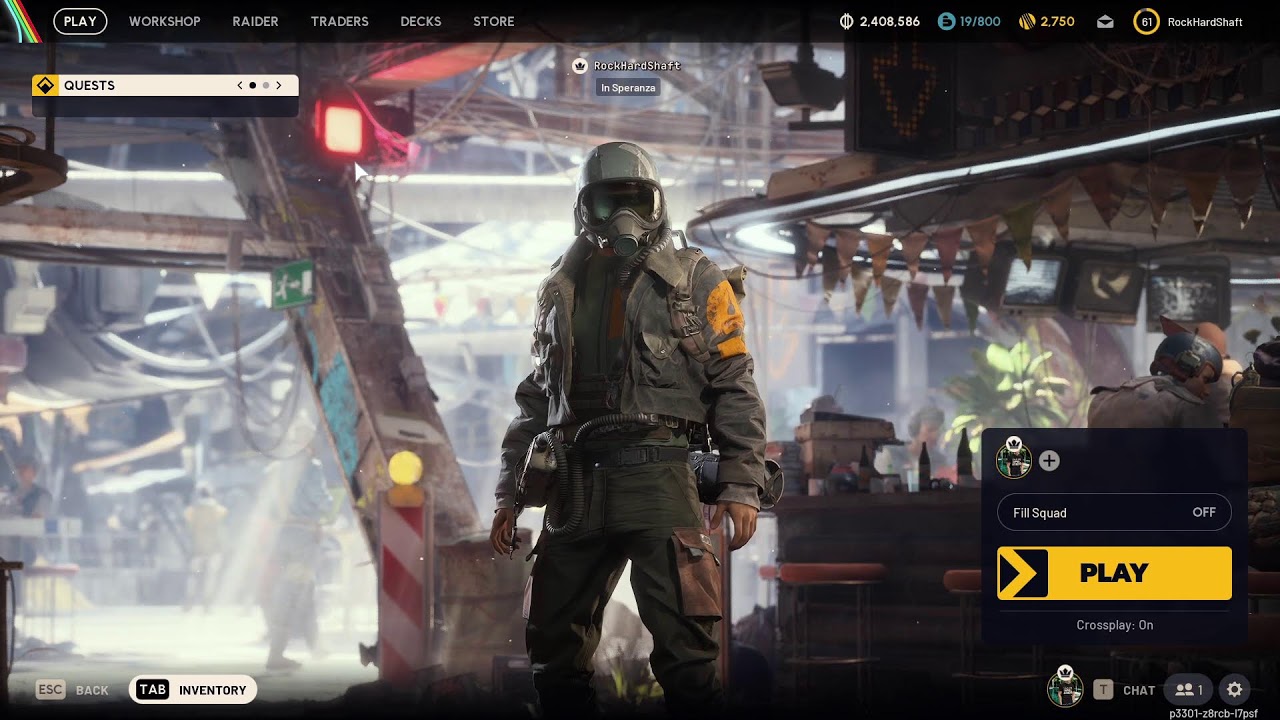Click the chevron arrow icon on PLAY button
This screenshot has width=1280, height=720.
(x=1022, y=573)
